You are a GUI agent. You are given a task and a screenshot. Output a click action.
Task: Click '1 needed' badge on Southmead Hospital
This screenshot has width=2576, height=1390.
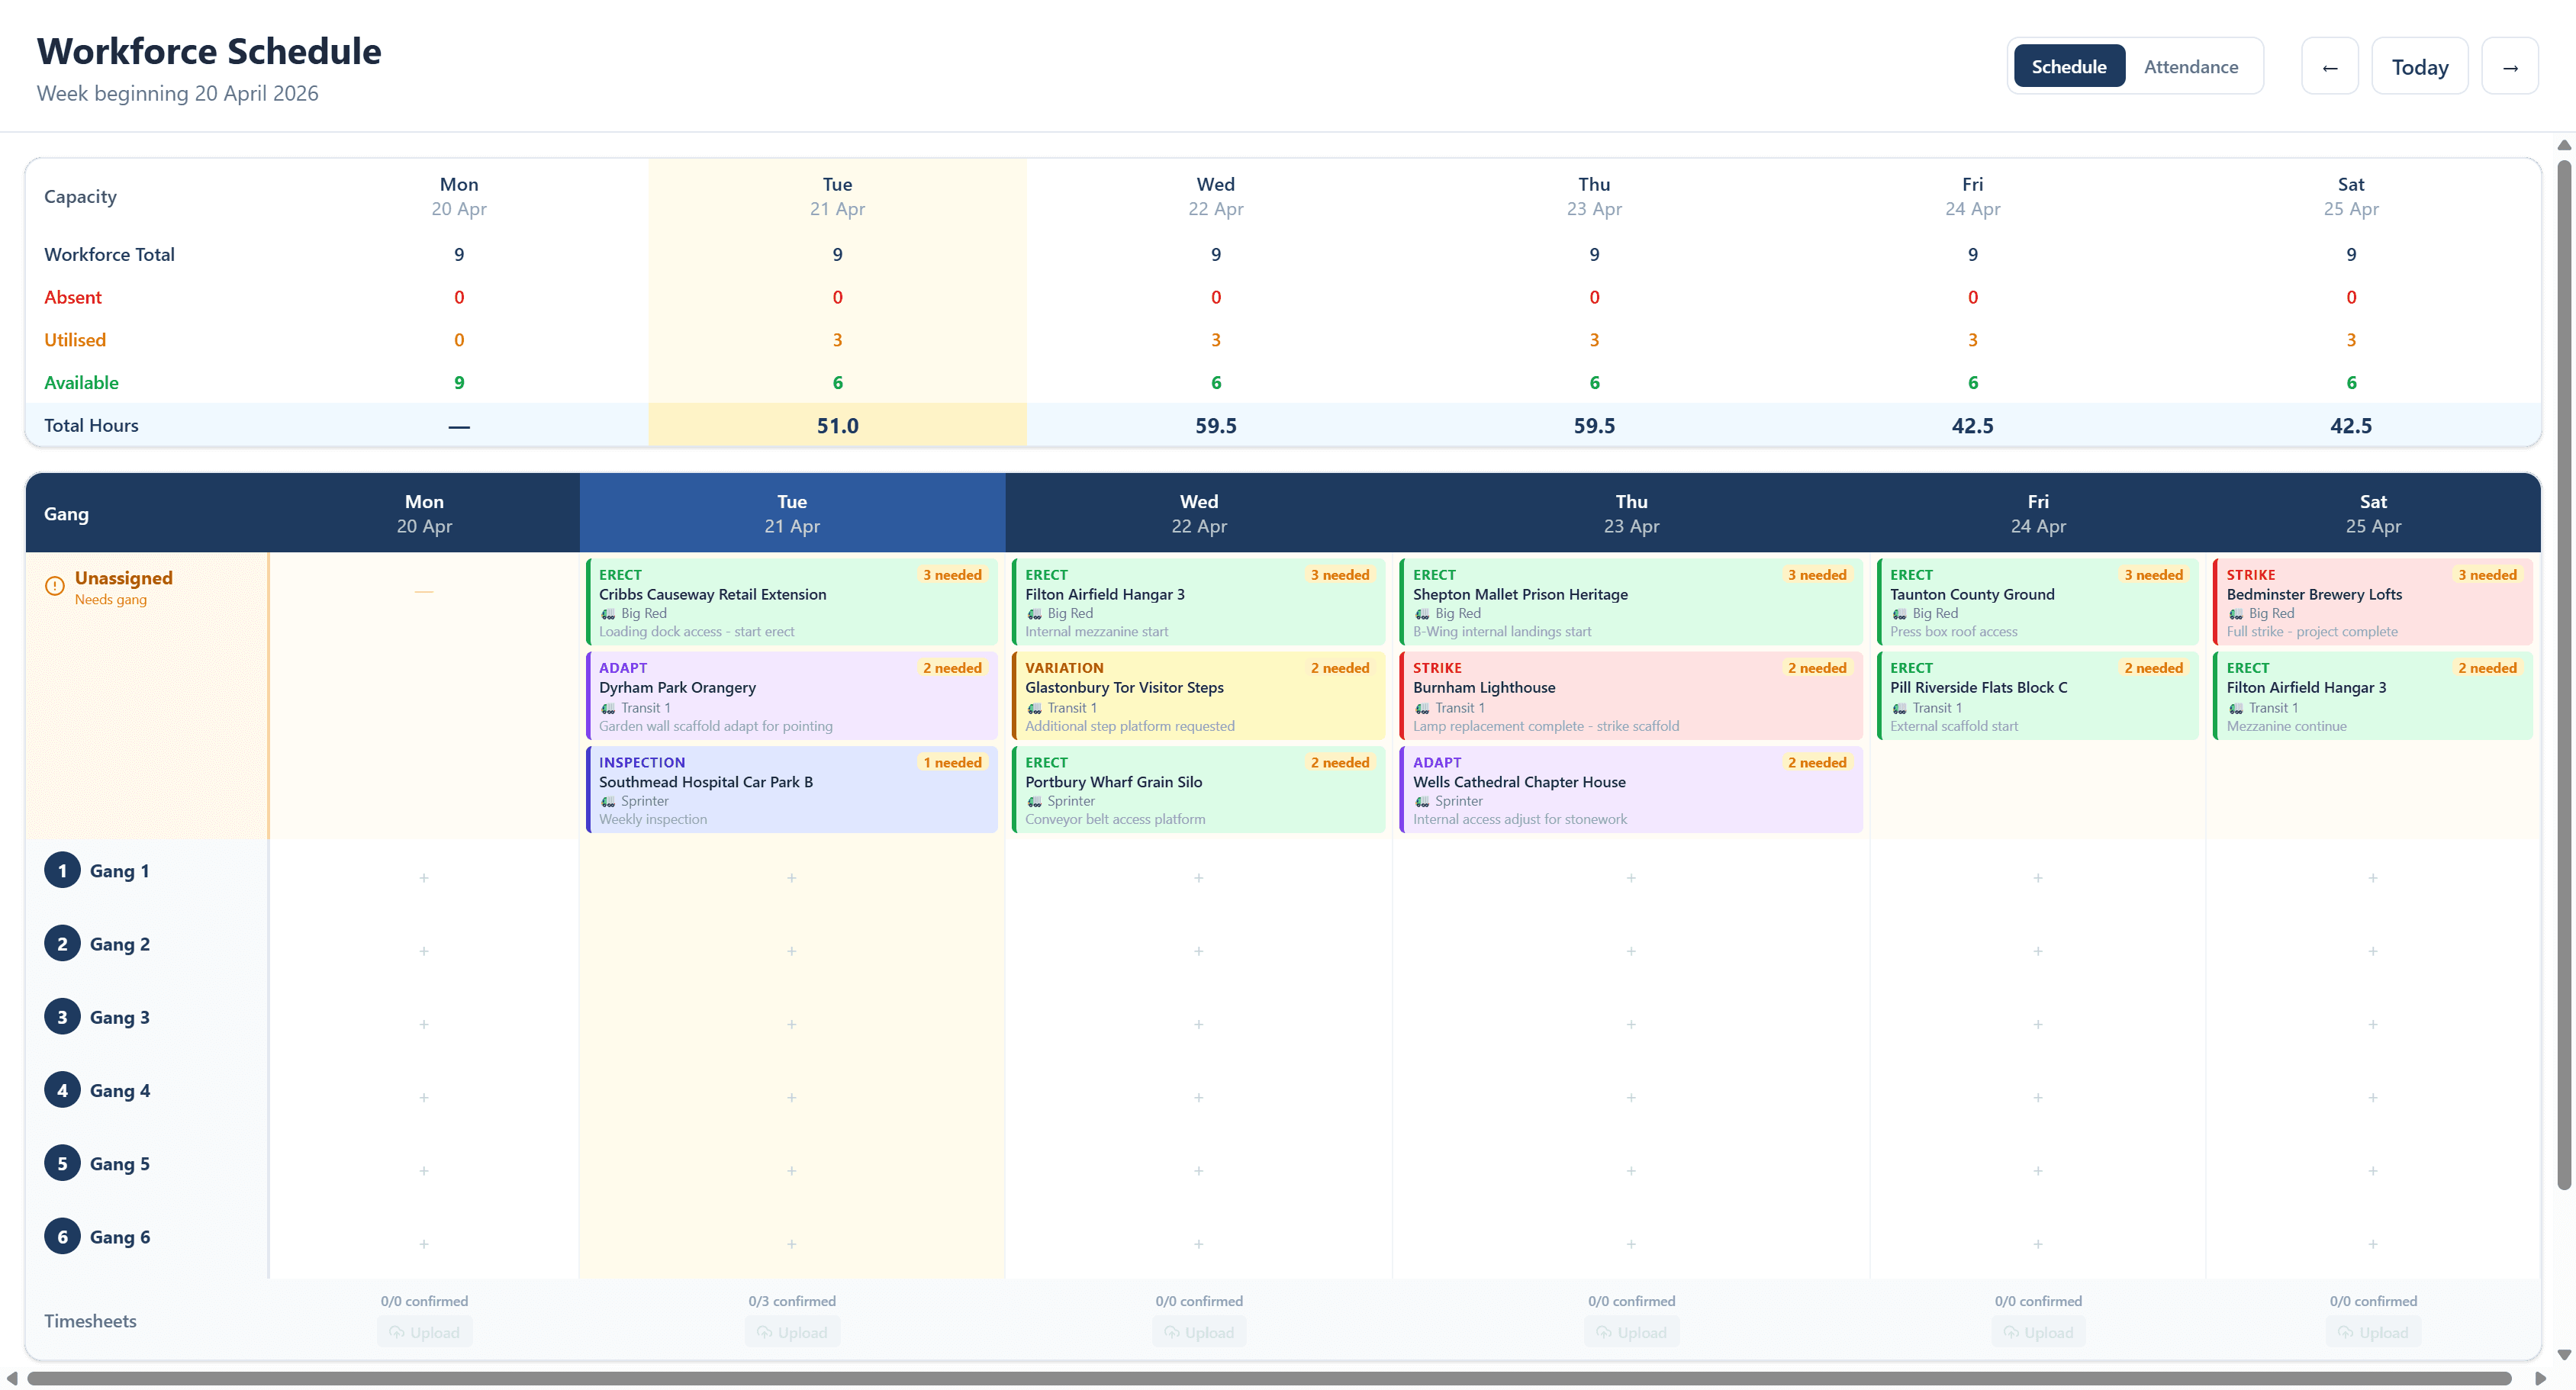952,762
